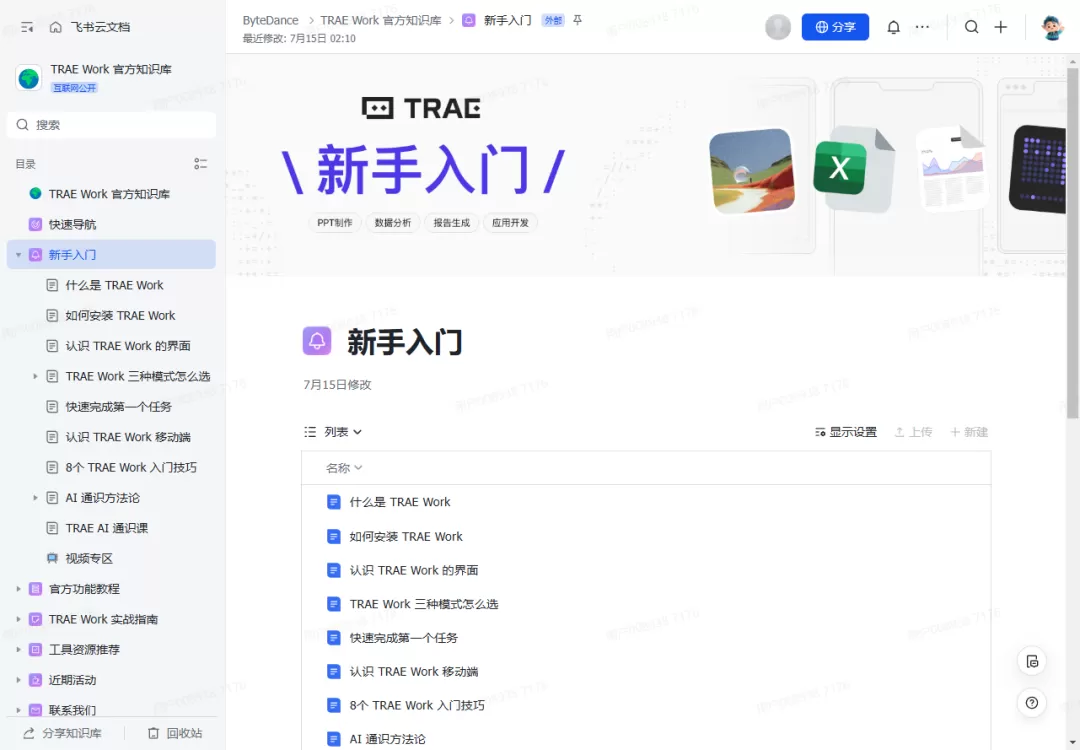Open the 回收站 trash
The width and height of the screenshot is (1080, 750).
[x=175, y=733]
